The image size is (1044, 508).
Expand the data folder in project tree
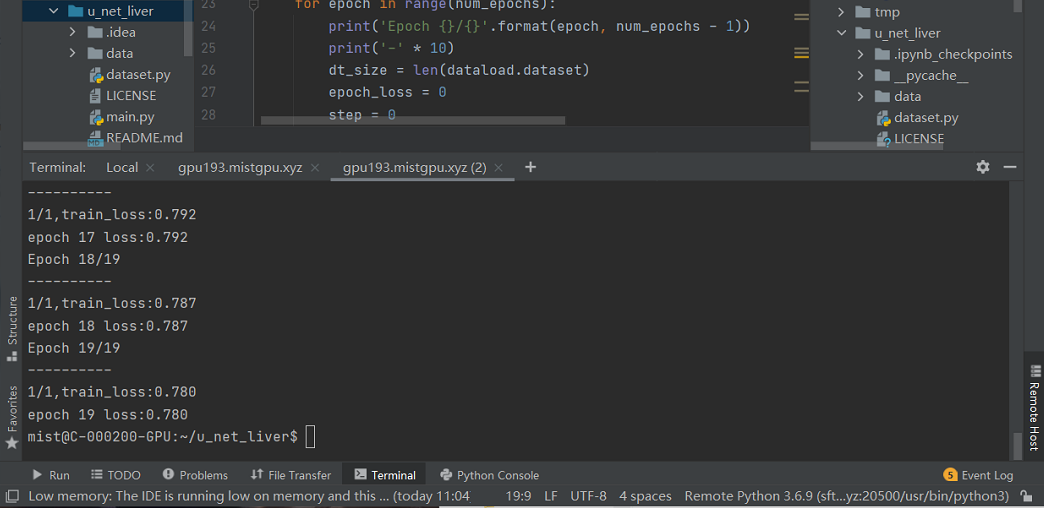pos(73,53)
